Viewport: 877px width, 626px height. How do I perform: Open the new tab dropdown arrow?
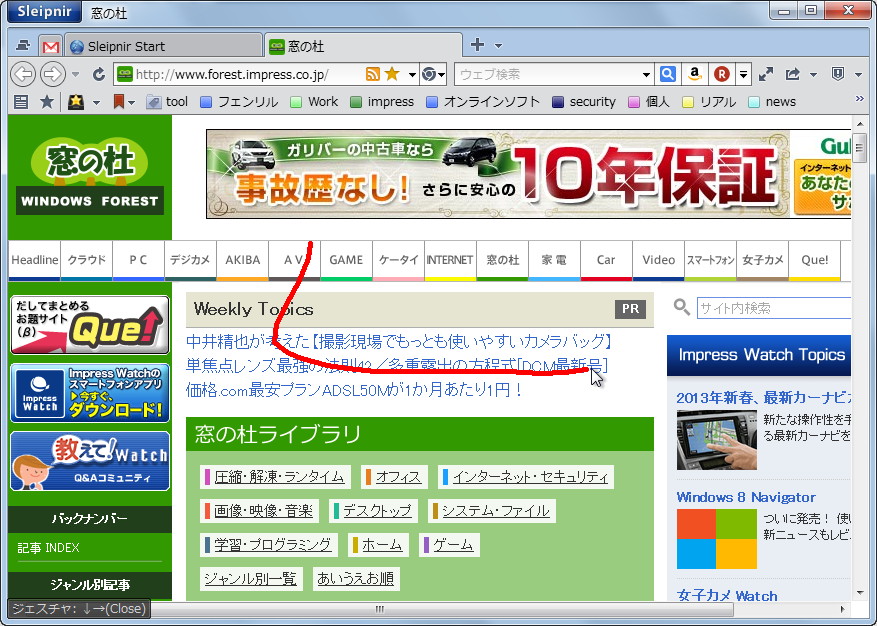[x=497, y=44]
